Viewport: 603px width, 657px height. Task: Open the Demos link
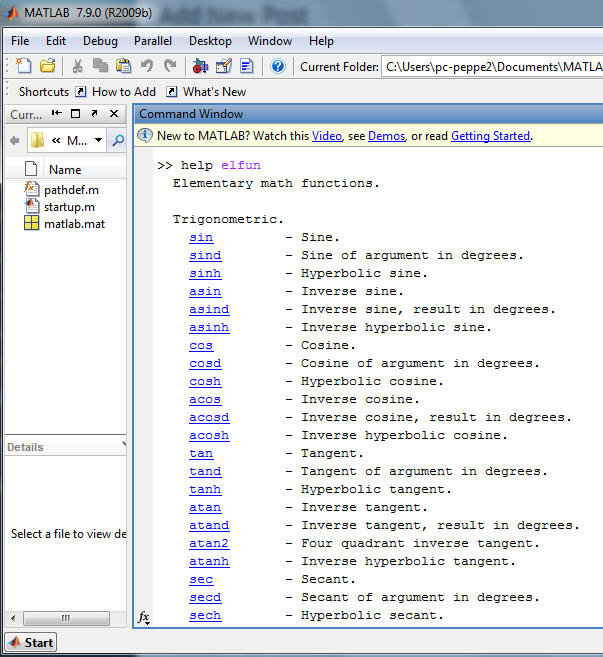pos(387,136)
